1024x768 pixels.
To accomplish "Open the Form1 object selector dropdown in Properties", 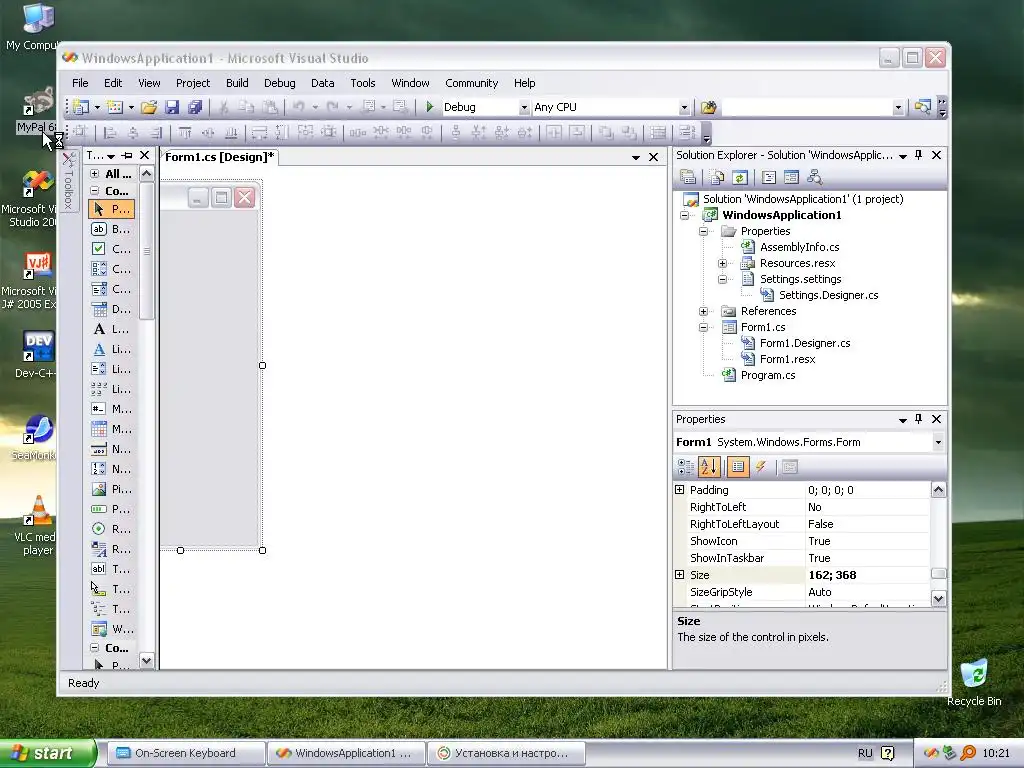I will click(x=938, y=442).
